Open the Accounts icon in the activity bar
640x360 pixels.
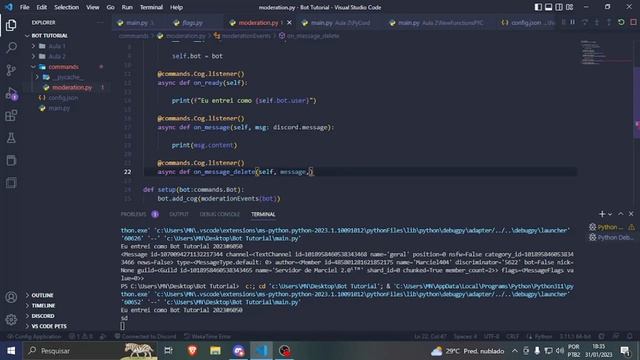coord(11,297)
